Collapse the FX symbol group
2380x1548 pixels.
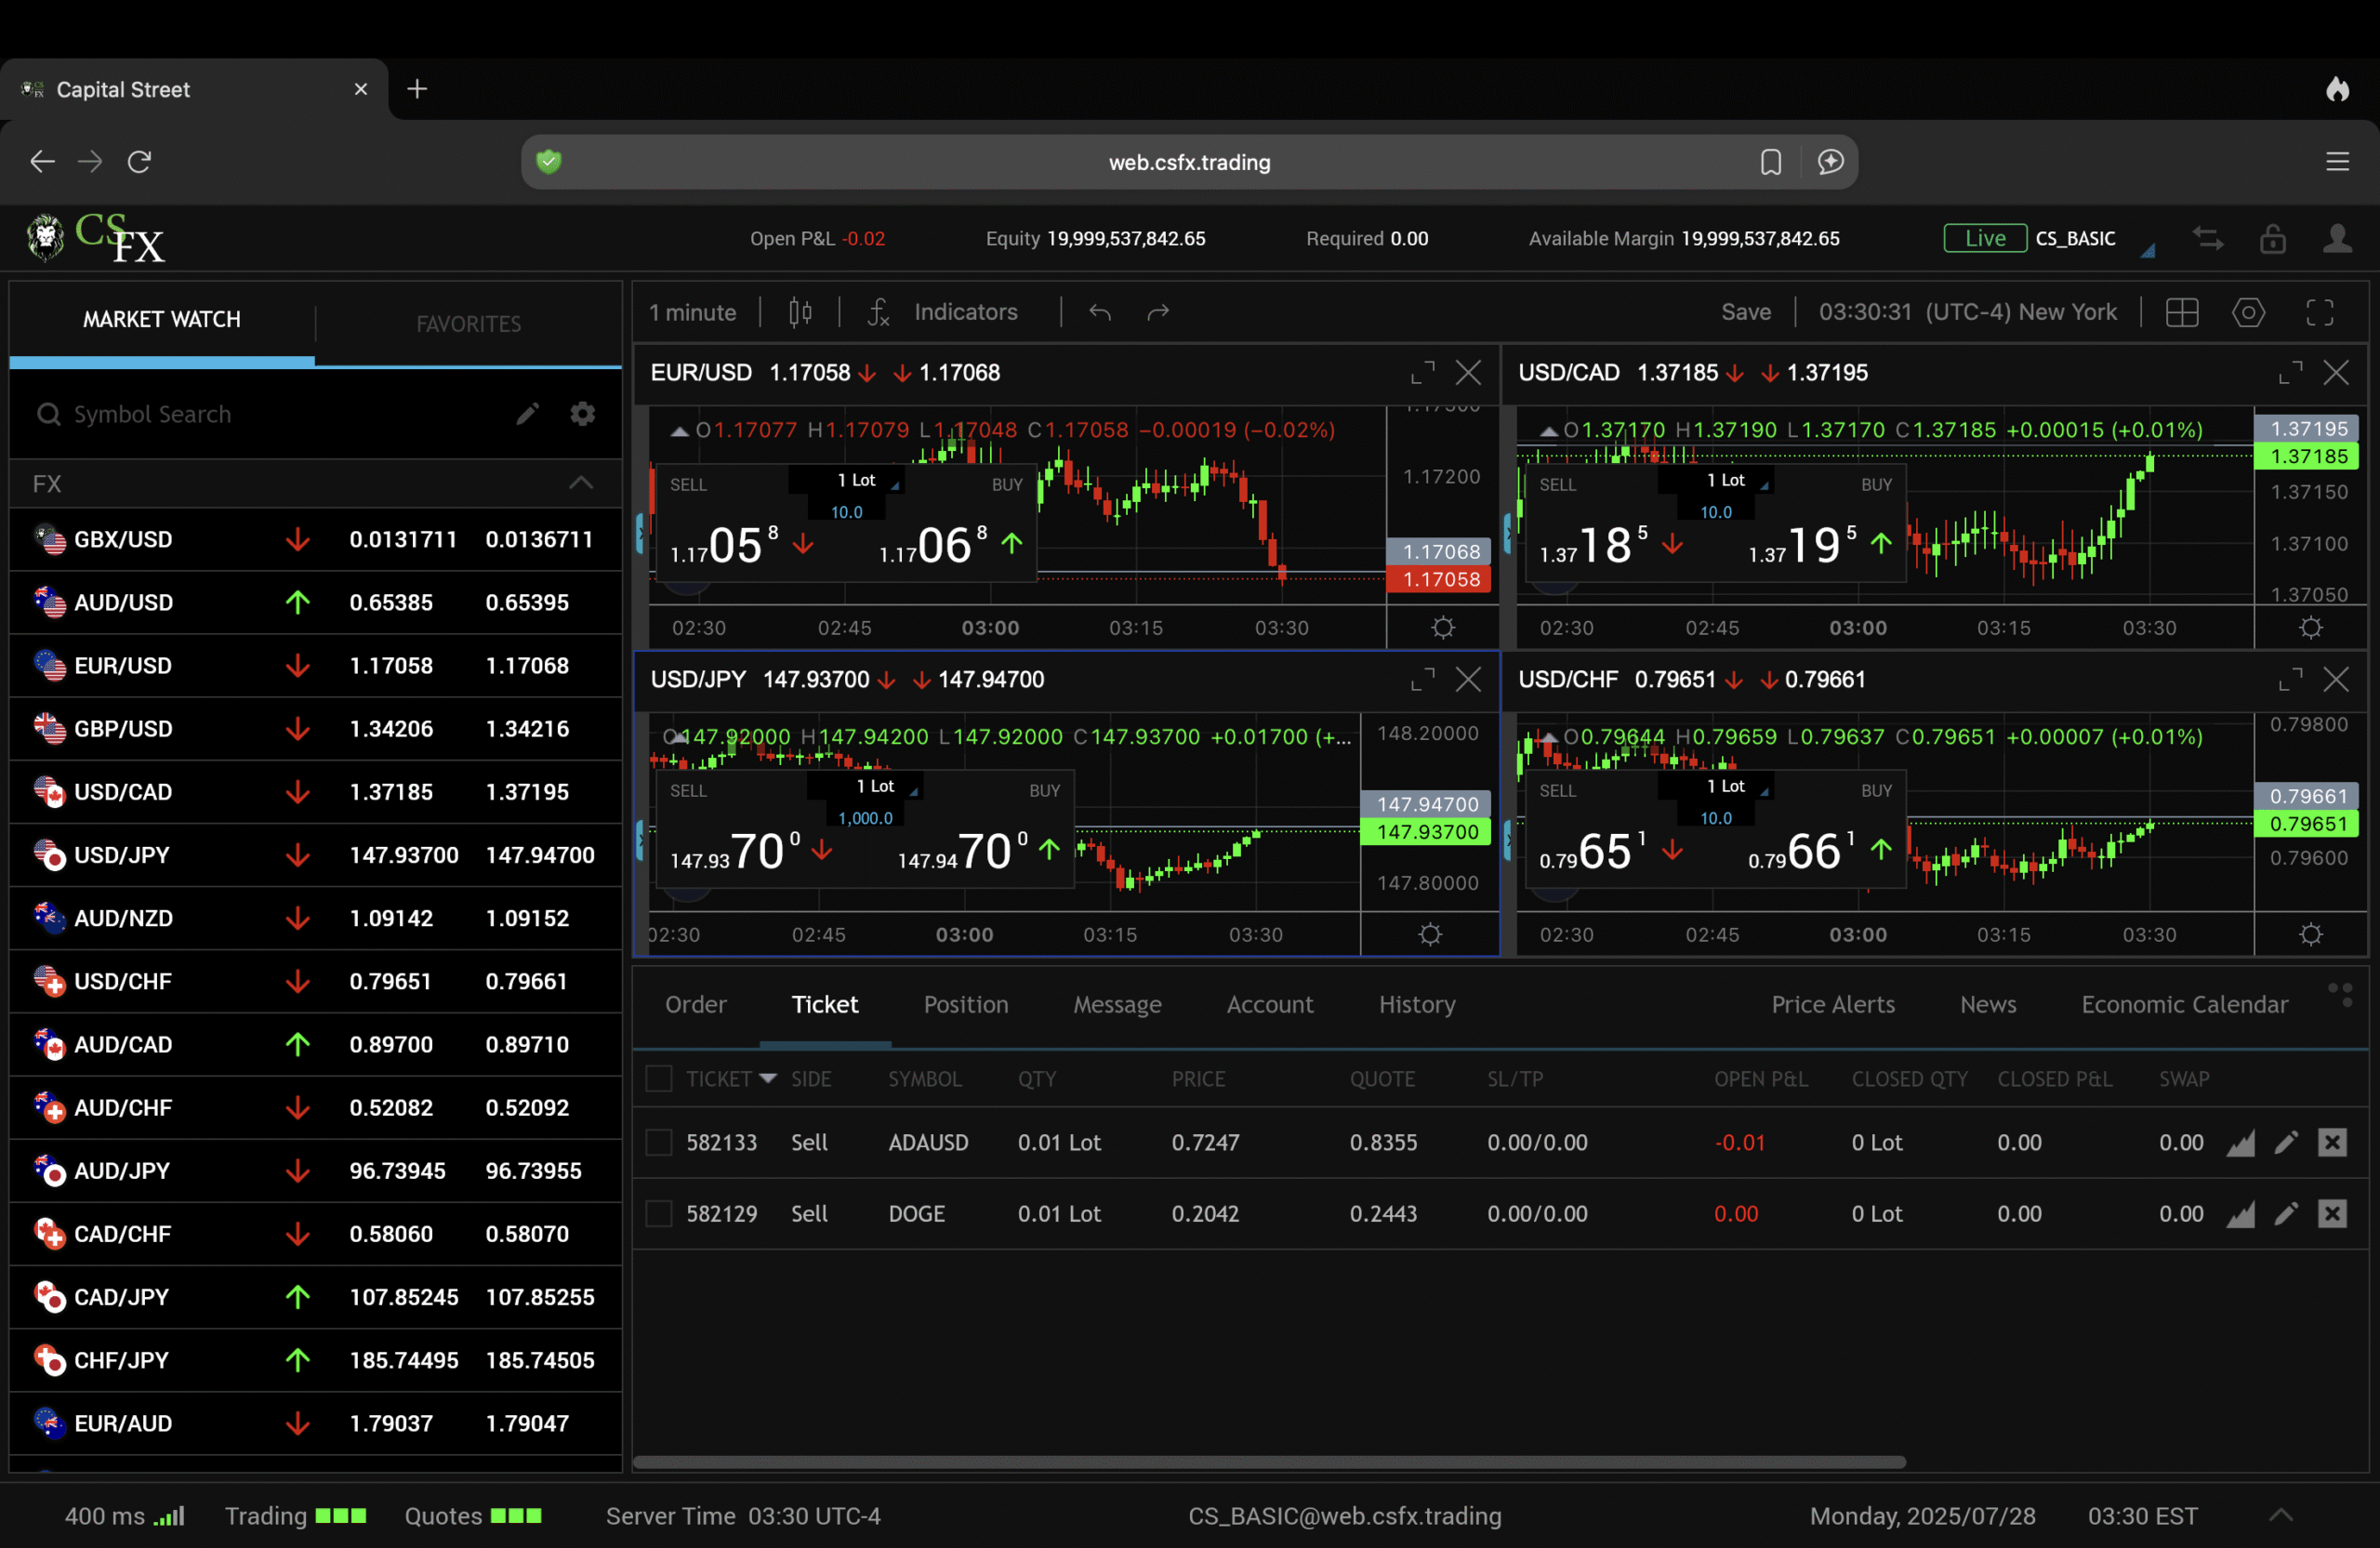(581, 484)
